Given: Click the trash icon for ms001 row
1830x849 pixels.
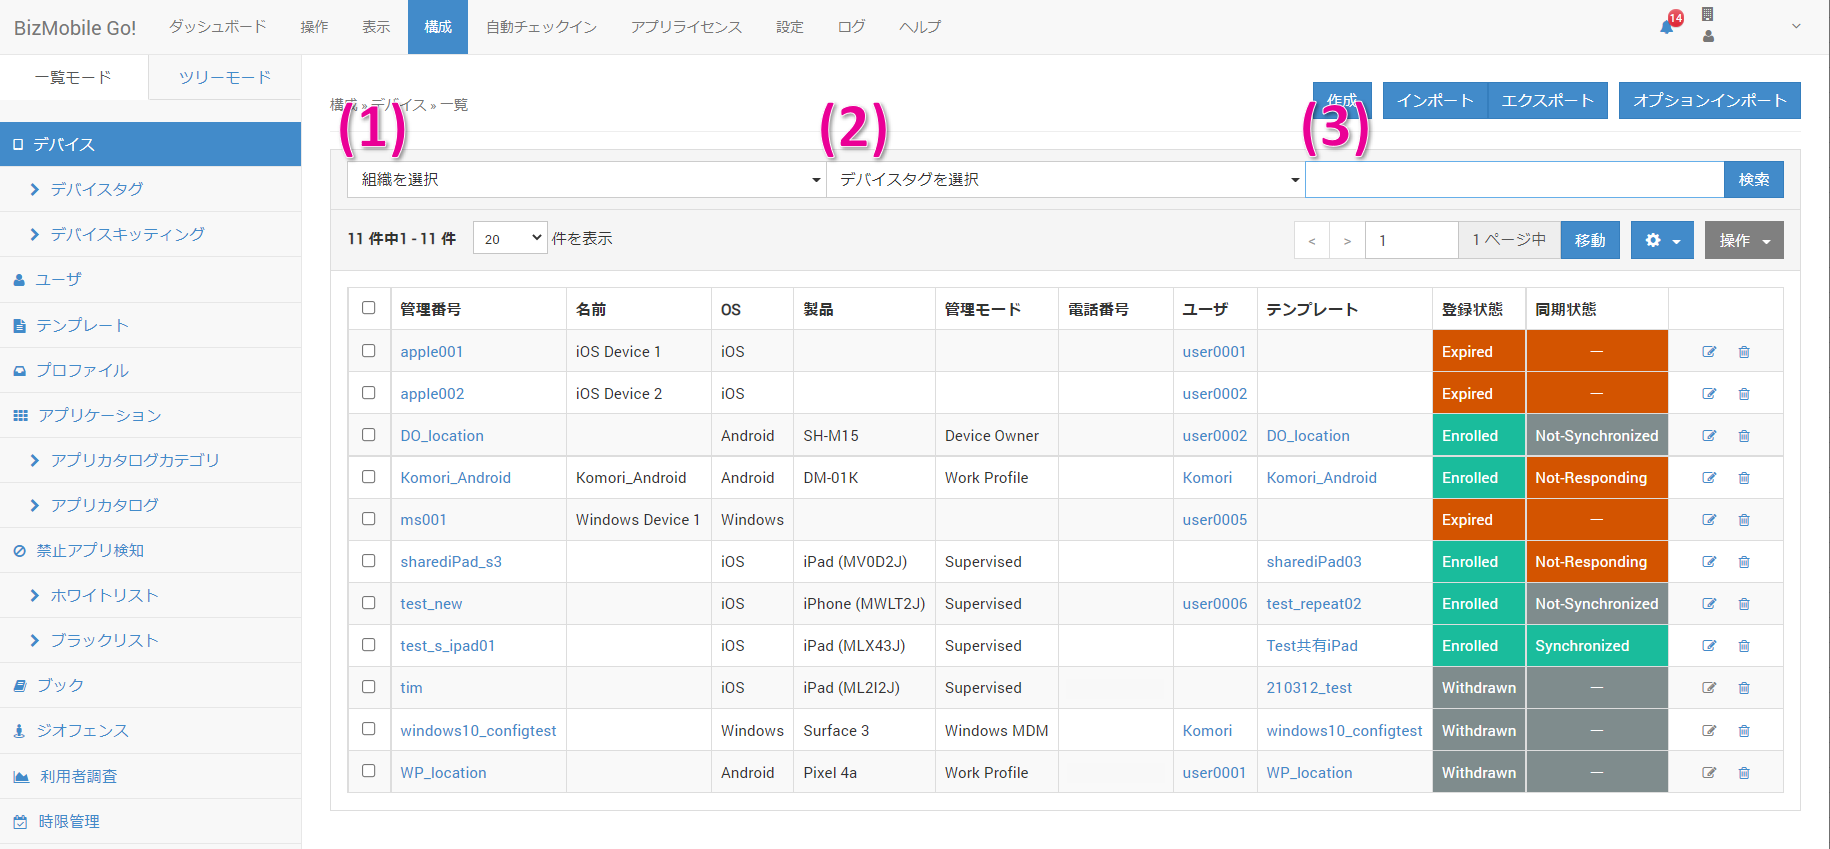Looking at the screenshot, I should 1744,520.
